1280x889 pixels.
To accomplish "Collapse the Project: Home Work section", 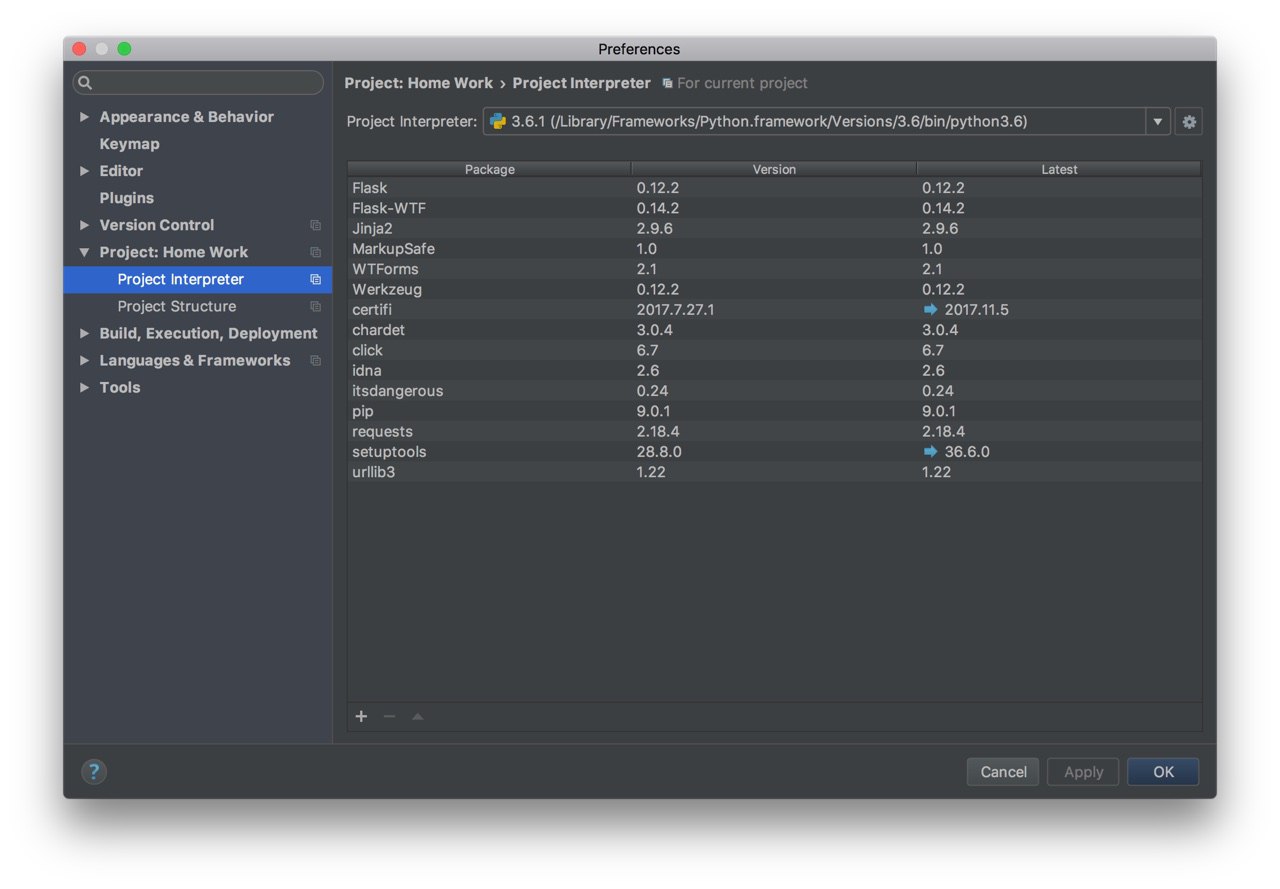I will pyautogui.click(x=84, y=252).
